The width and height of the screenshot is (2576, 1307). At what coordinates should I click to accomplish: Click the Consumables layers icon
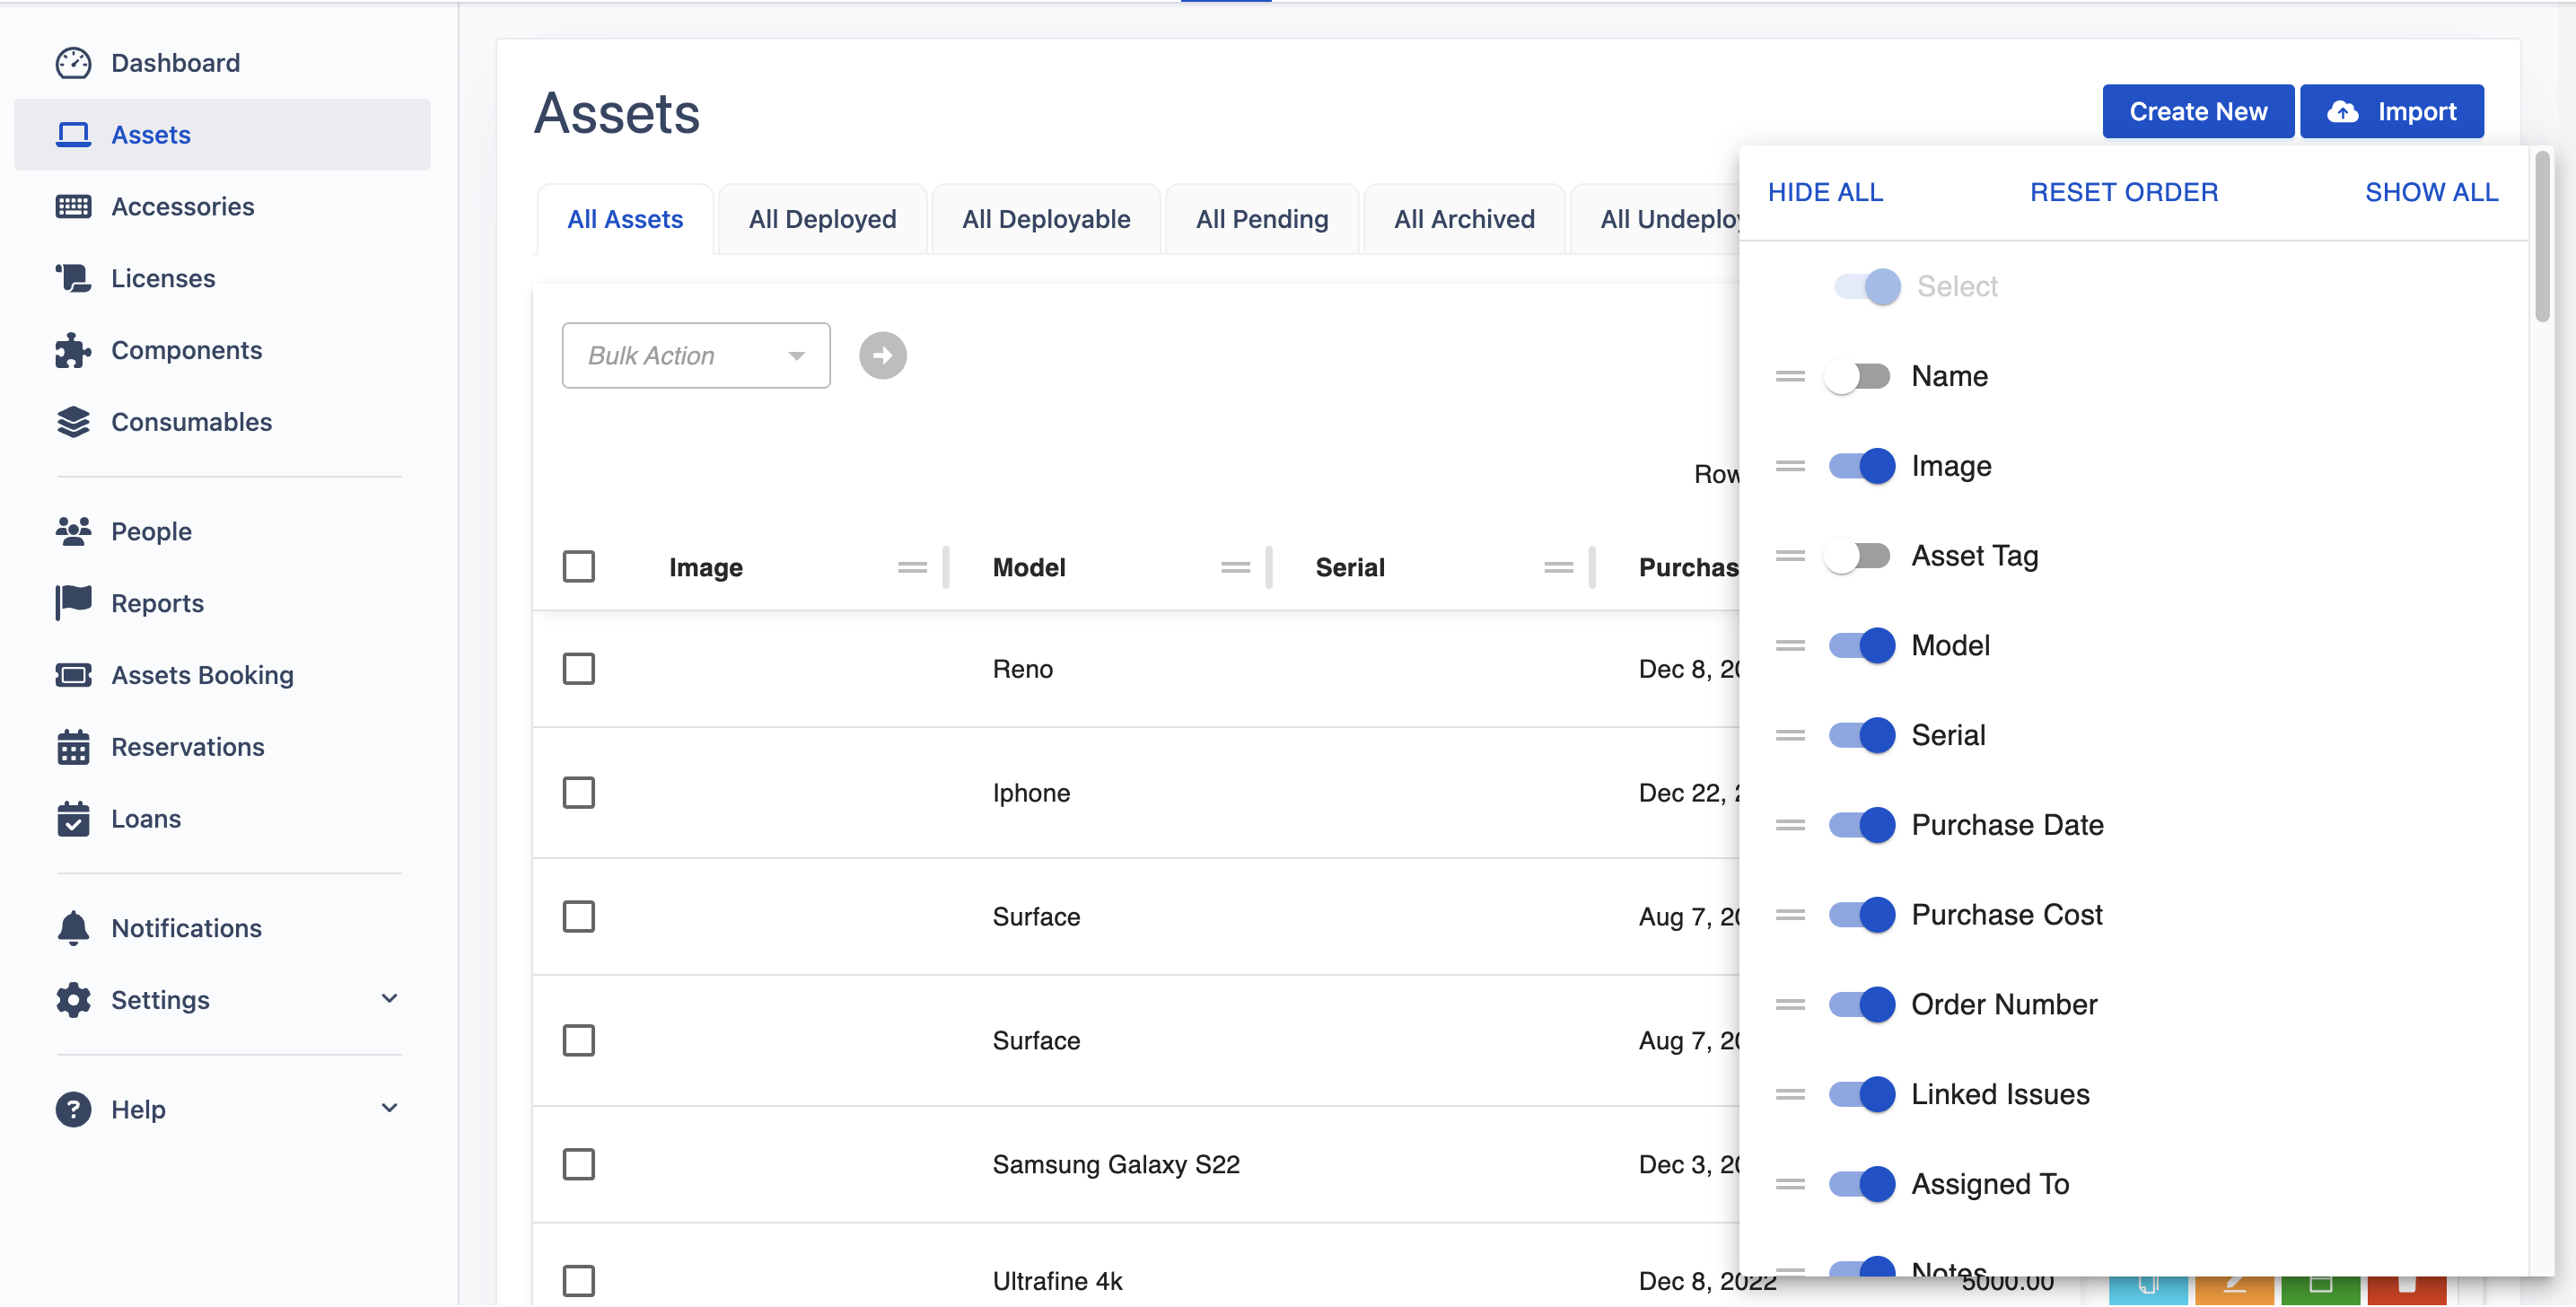tap(73, 423)
